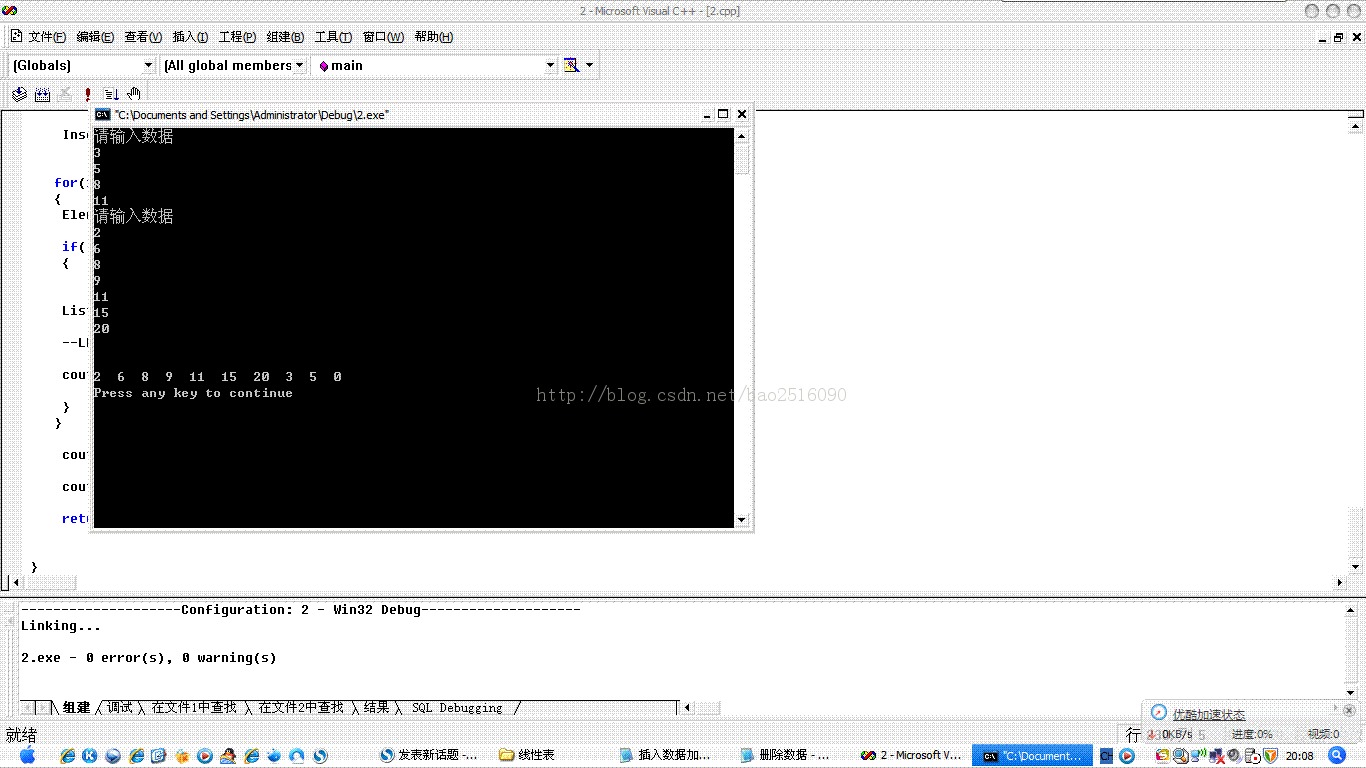Expand the main function dropdown
The width and height of the screenshot is (1366, 768).
(550, 65)
